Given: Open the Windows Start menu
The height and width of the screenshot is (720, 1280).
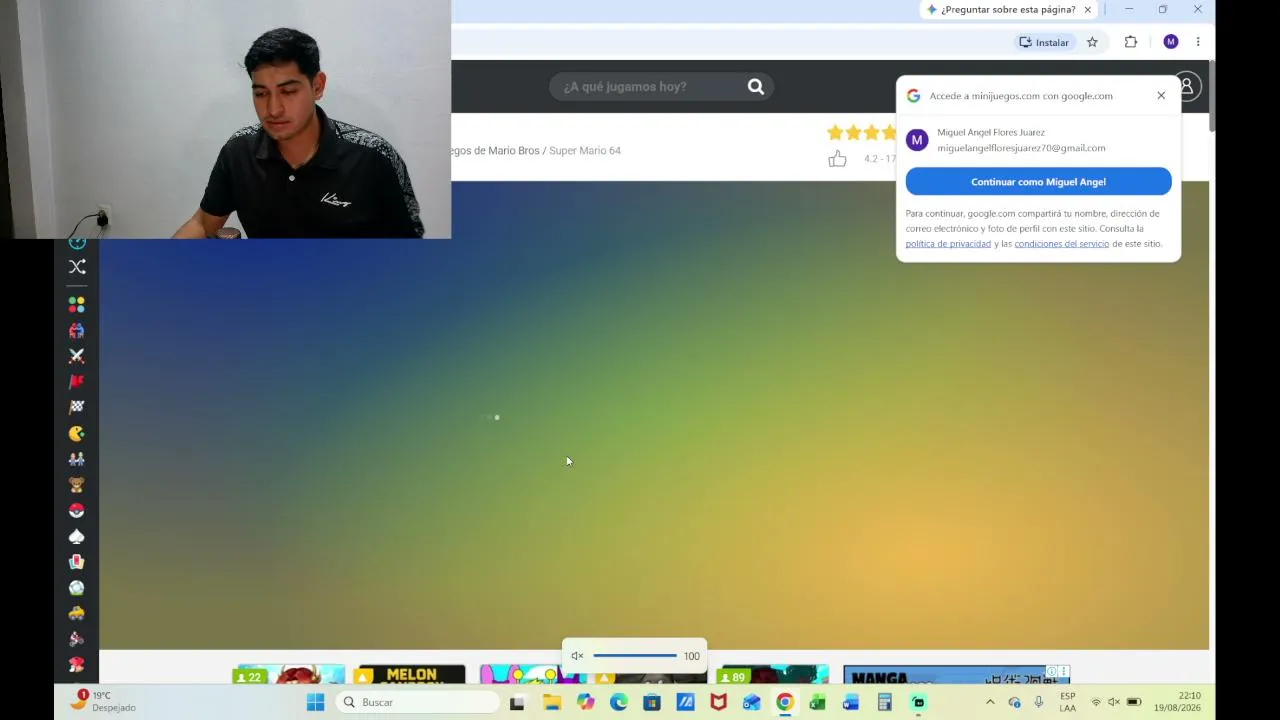Looking at the screenshot, I should [x=316, y=702].
